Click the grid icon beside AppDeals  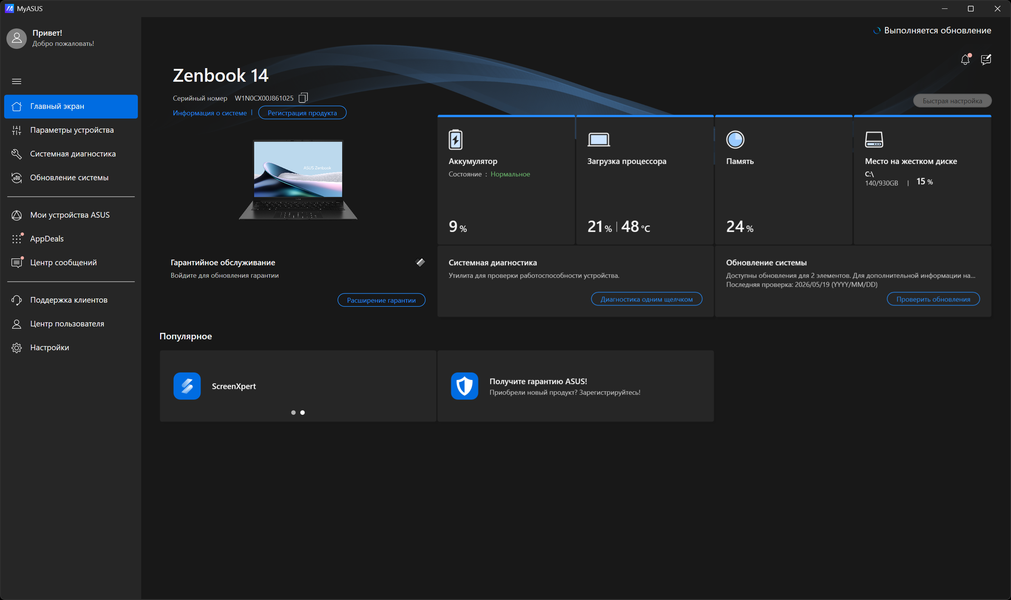(x=17, y=239)
